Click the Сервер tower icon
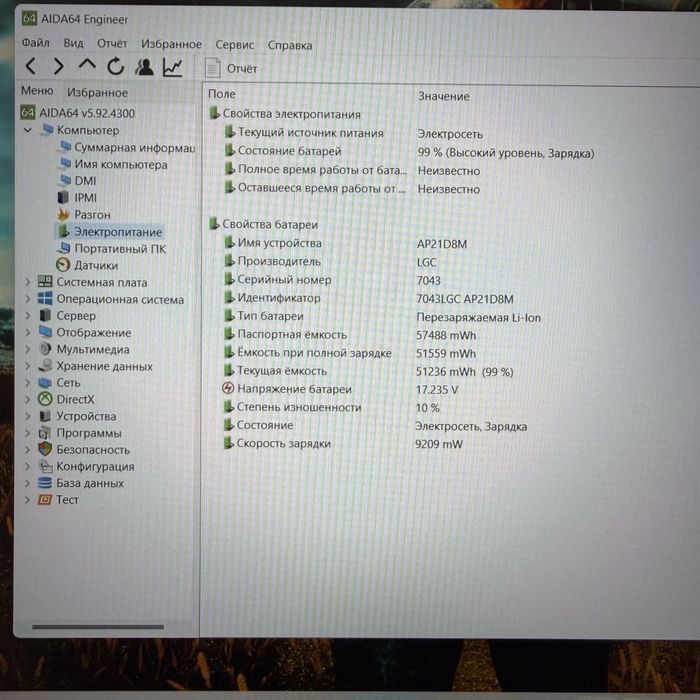 pos(45,315)
